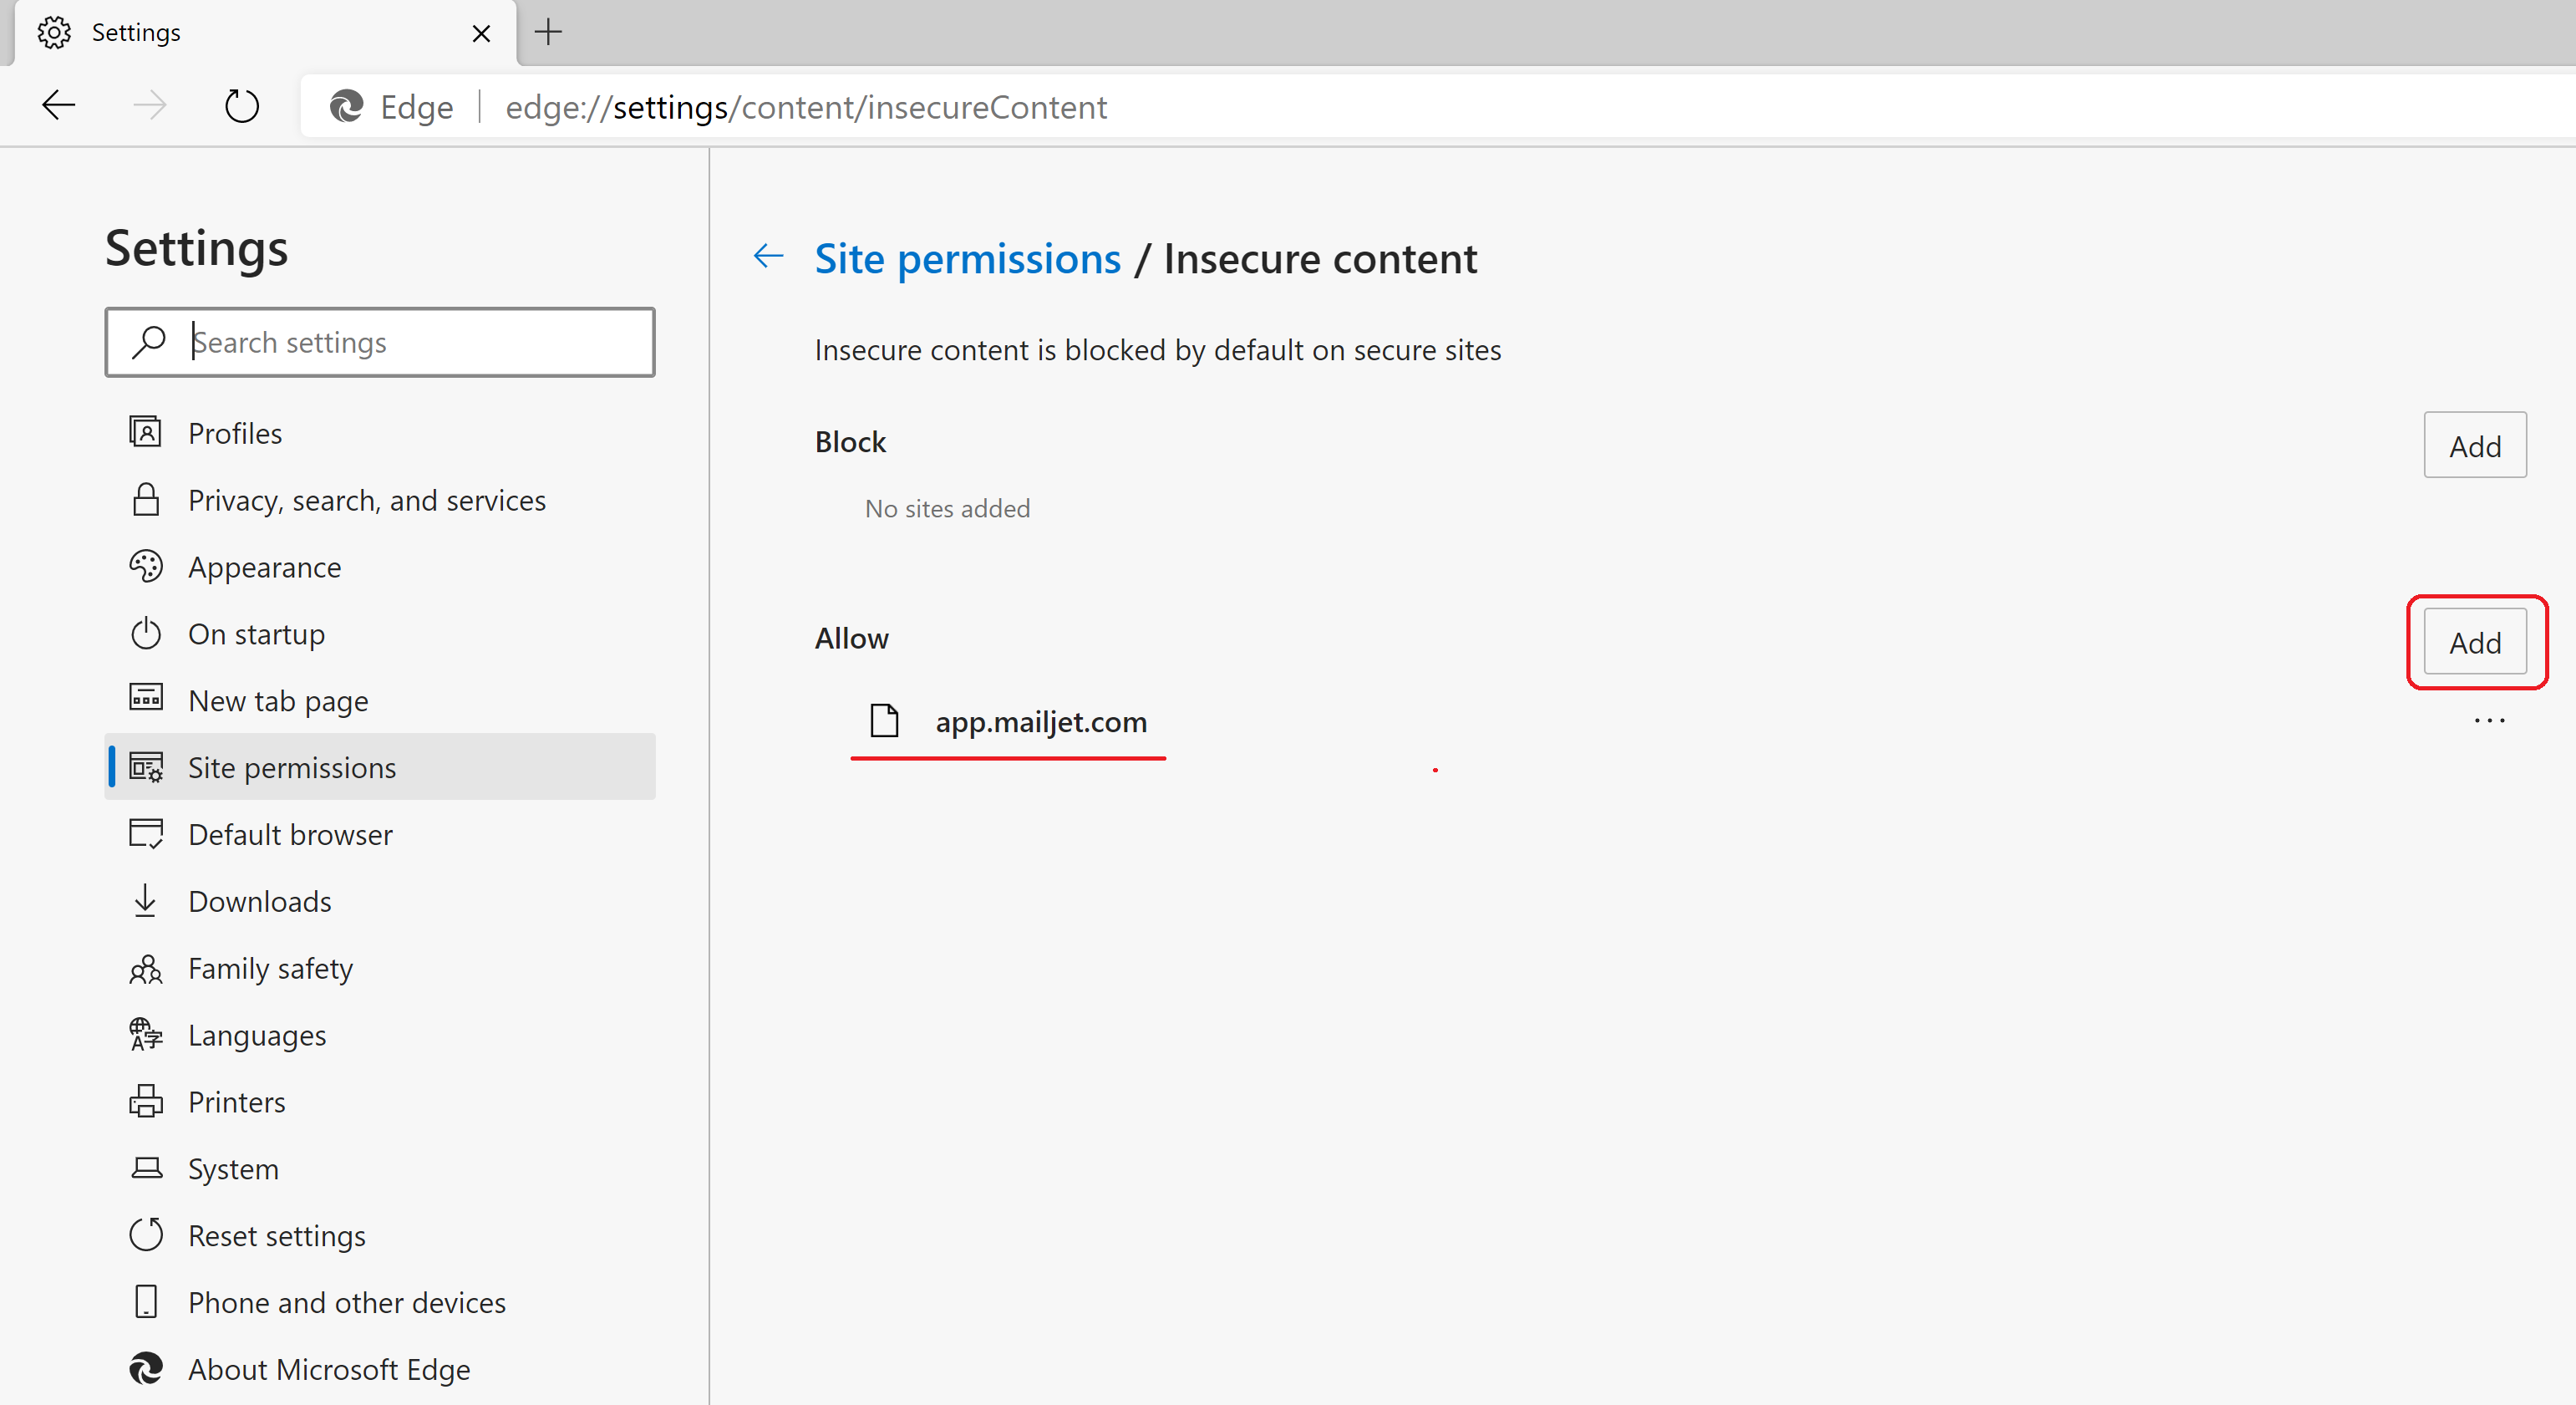The height and width of the screenshot is (1405, 2576).
Task: Click the Edge logo in address bar
Action: (x=347, y=106)
